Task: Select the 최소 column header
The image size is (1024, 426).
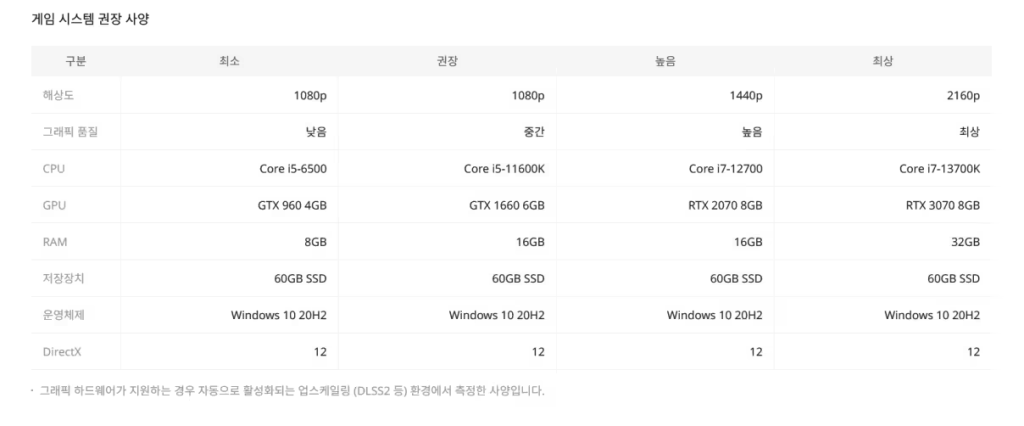Action: 229,61
